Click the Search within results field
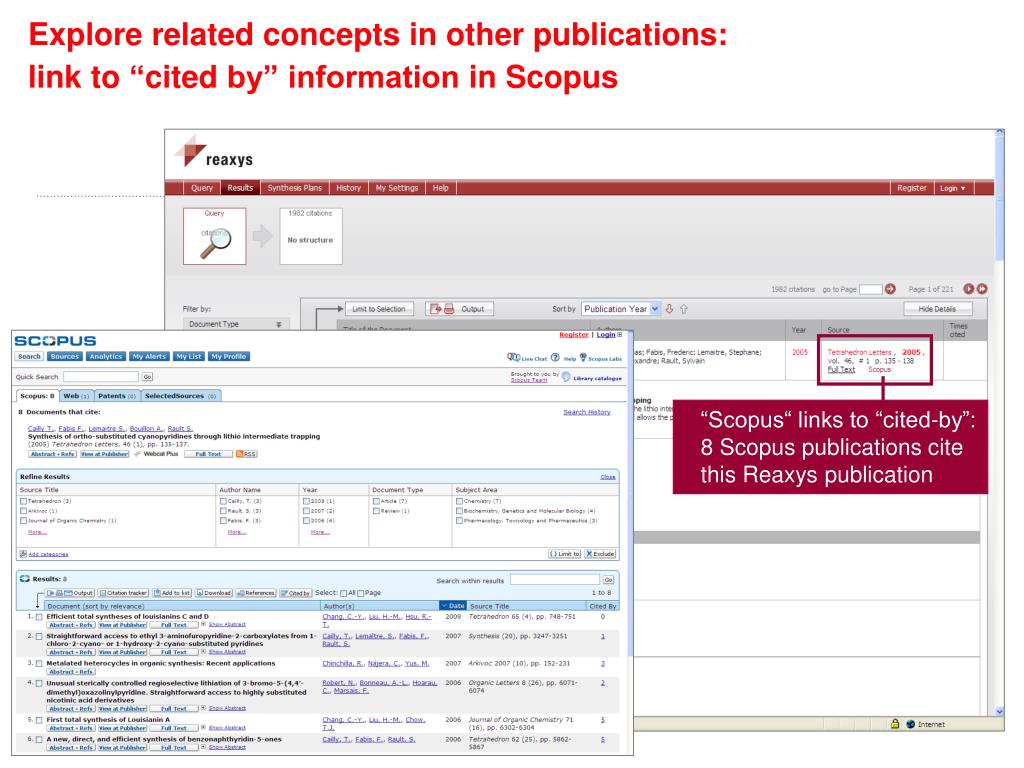 (x=554, y=580)
